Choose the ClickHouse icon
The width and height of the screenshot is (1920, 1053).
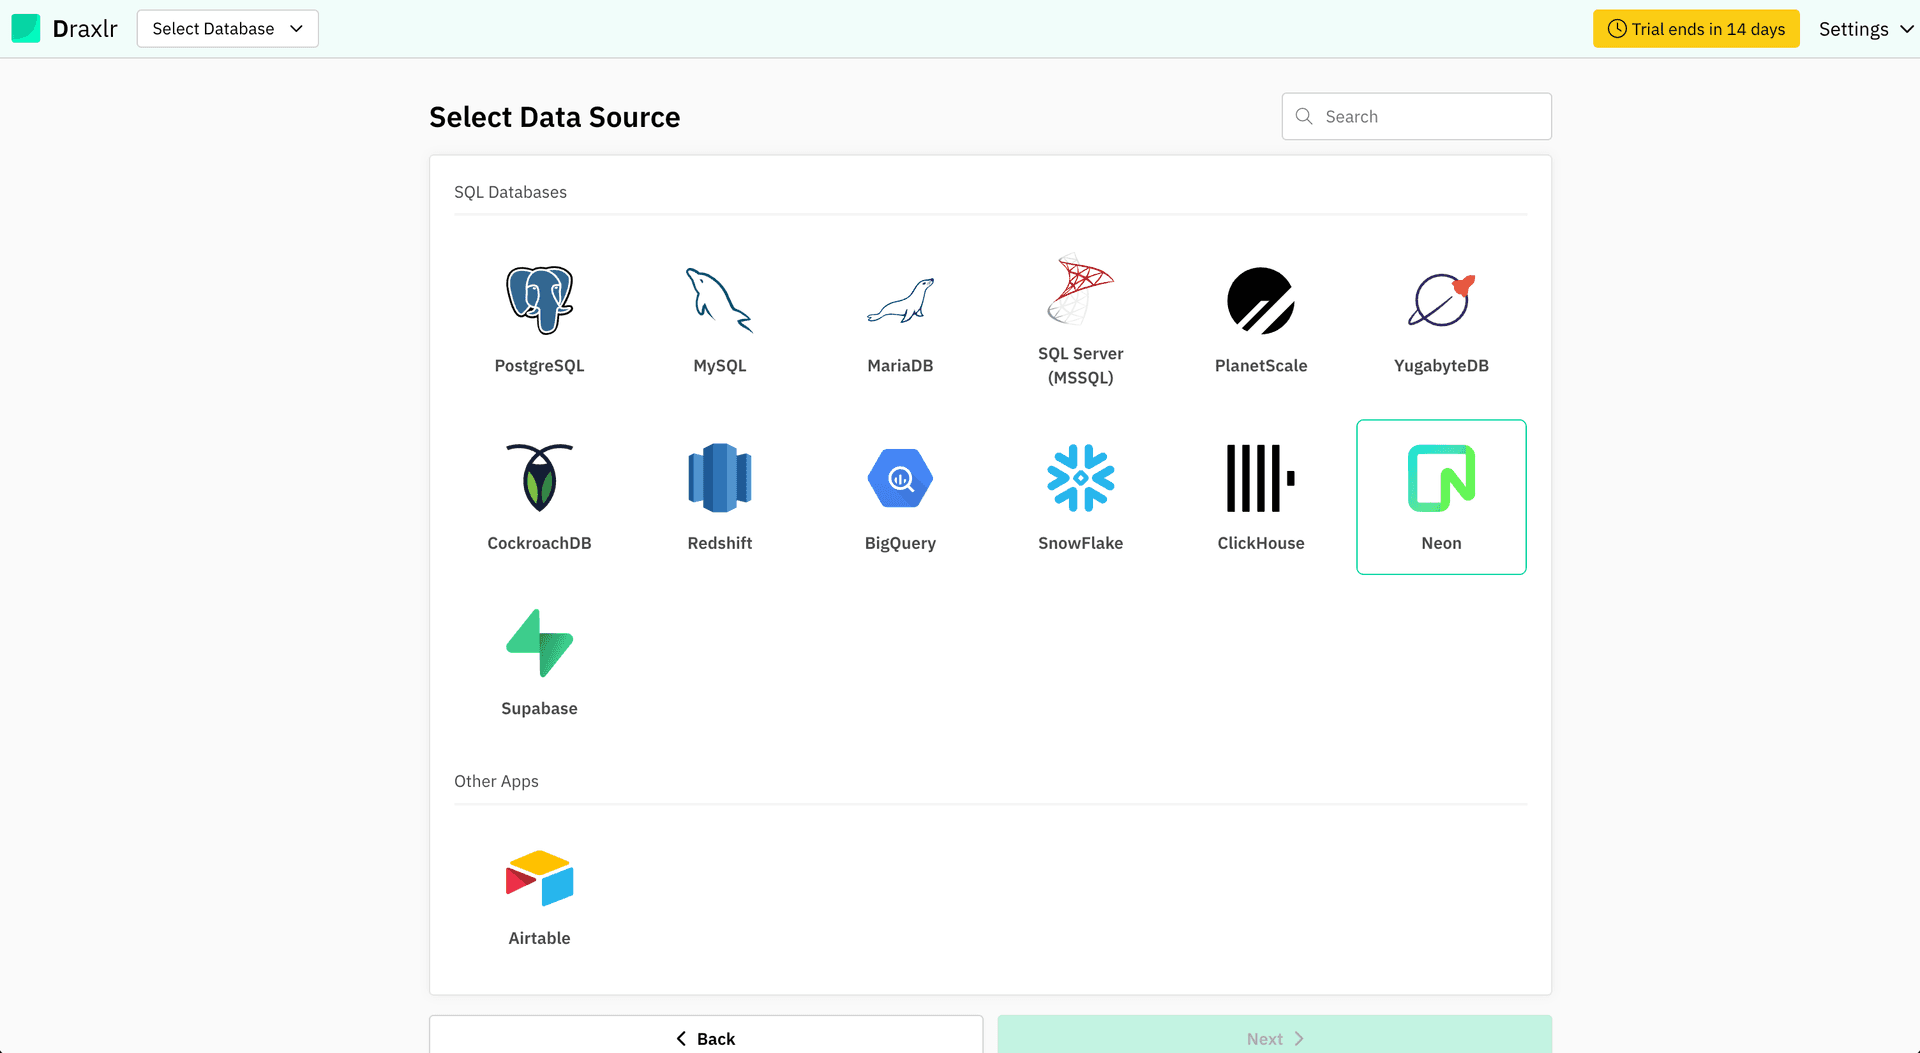pyautogui.click(x=1260, y=477)
